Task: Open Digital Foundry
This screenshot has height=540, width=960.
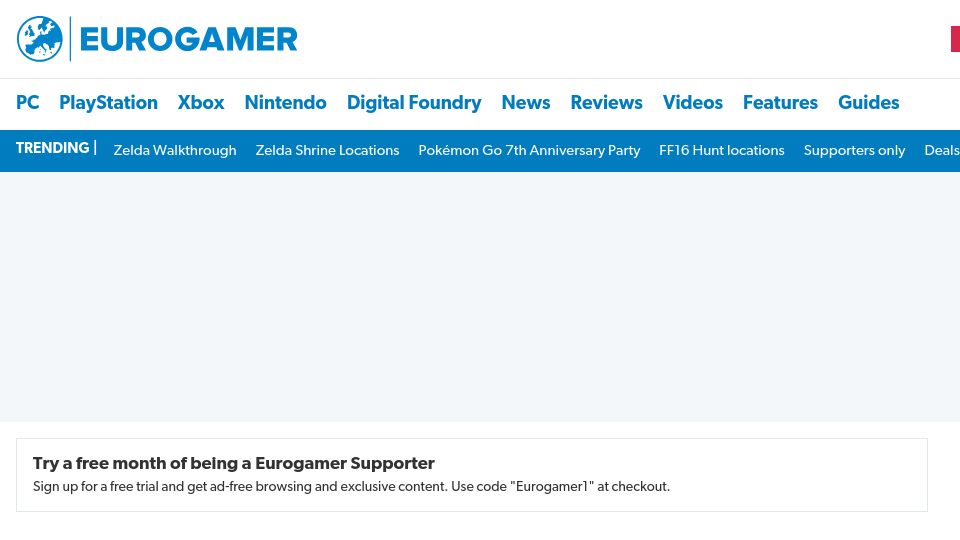Action: click(414, 102)
